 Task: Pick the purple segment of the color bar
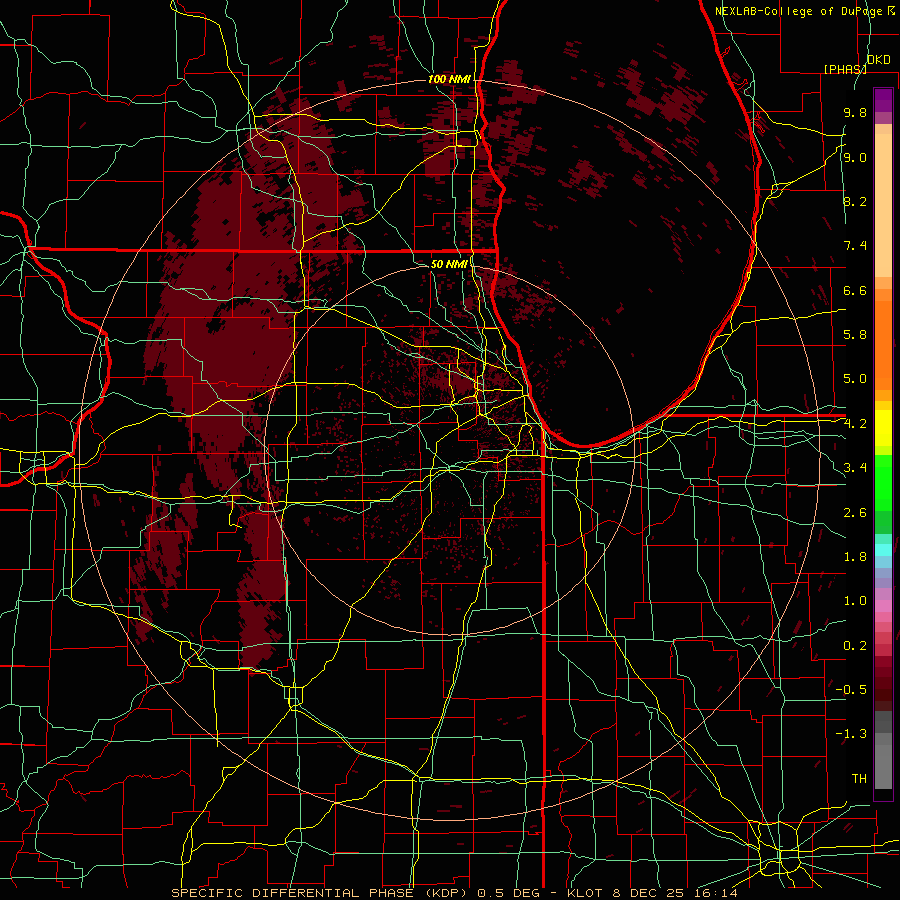[x=883, y=100]
